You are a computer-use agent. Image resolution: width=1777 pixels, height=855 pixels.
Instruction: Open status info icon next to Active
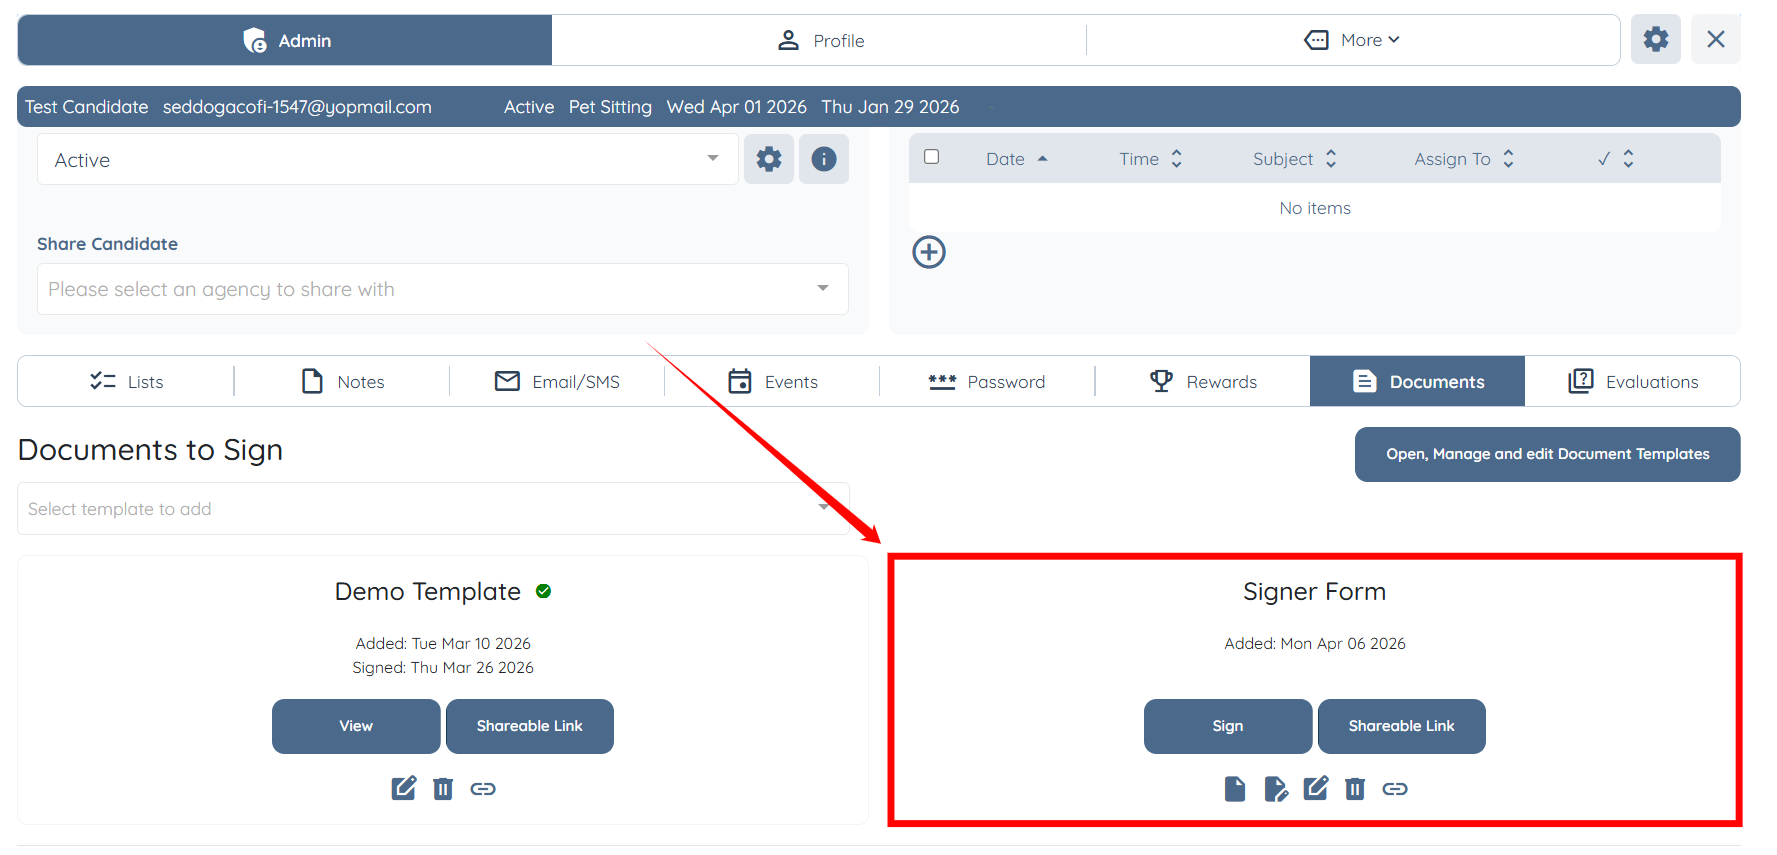tap(824, 159)
